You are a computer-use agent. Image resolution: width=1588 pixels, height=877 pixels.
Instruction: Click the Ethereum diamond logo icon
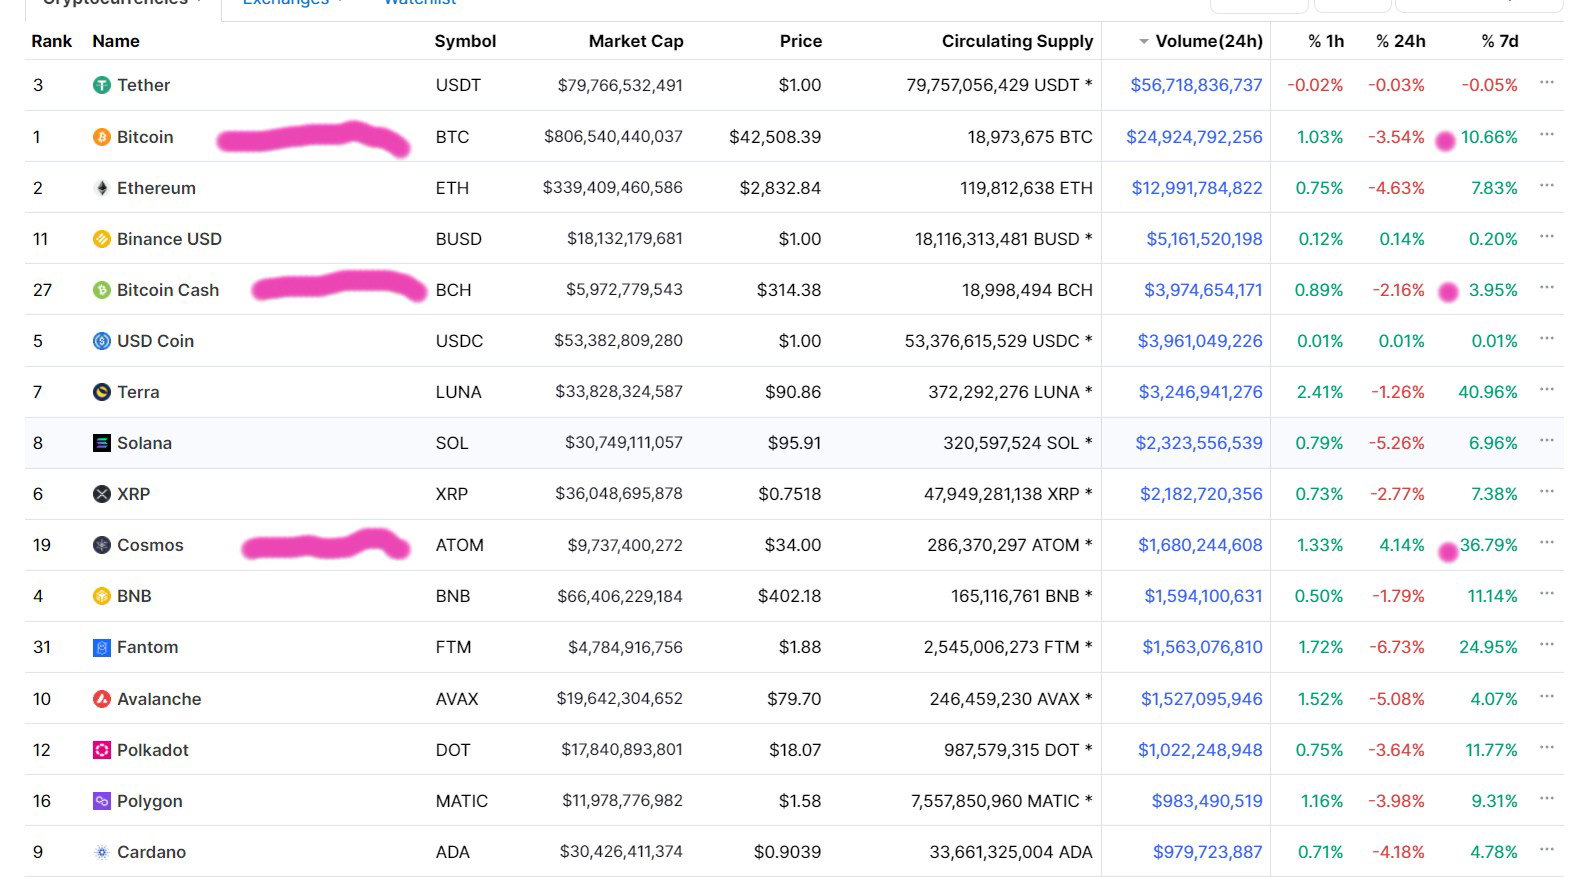click(101, 188)
